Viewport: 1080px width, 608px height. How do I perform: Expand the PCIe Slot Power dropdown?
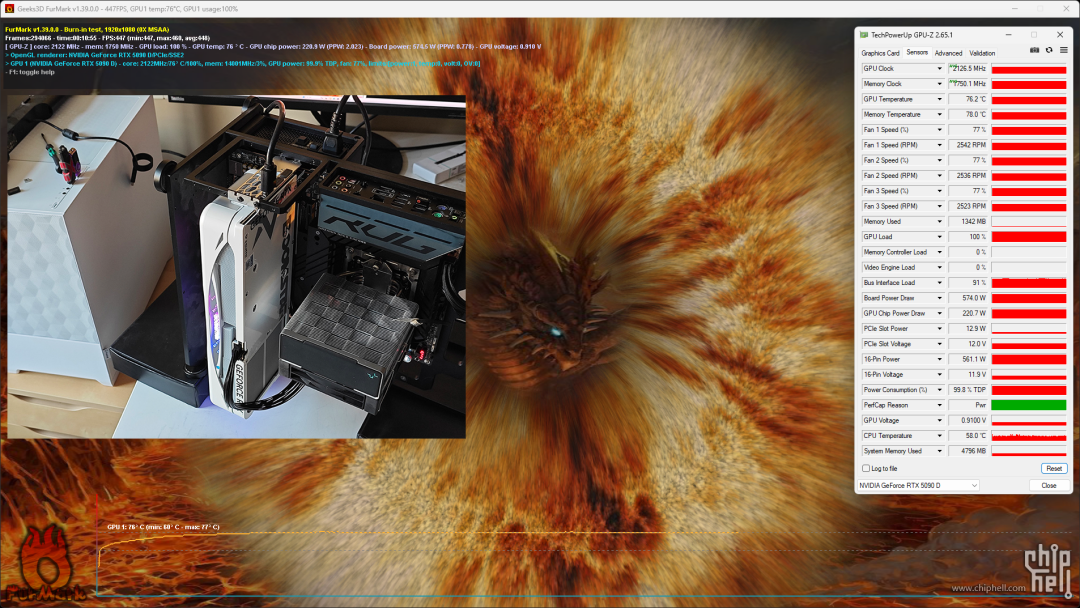click(939, 328)
